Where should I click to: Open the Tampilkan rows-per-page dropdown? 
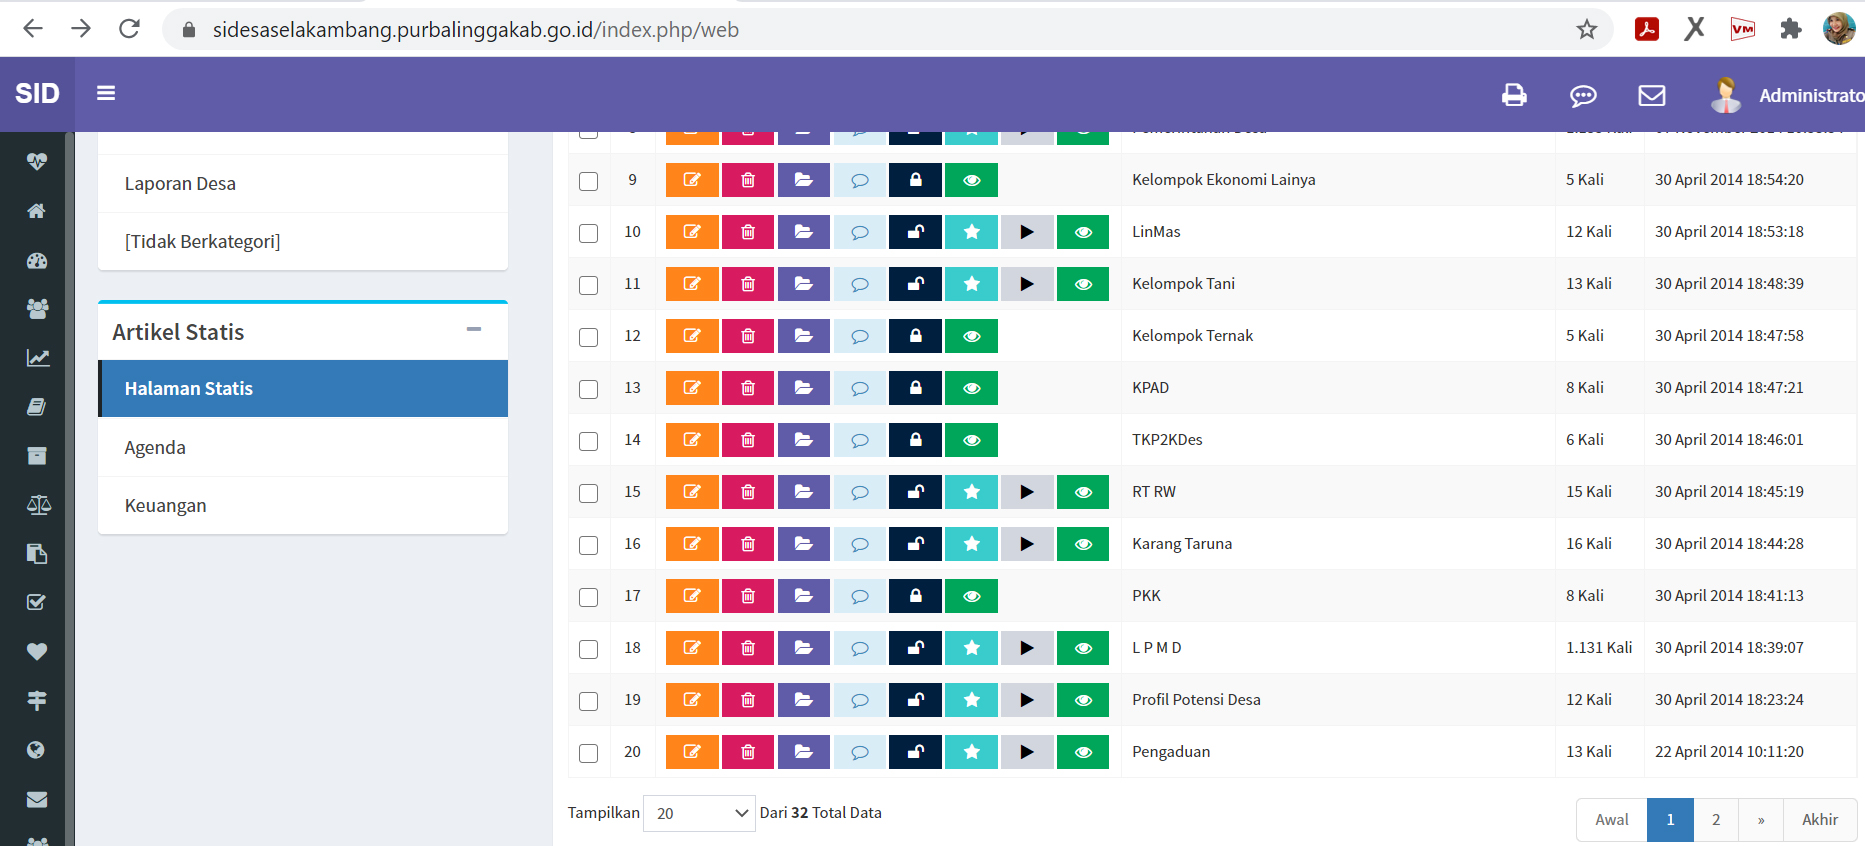coord(699,813)
